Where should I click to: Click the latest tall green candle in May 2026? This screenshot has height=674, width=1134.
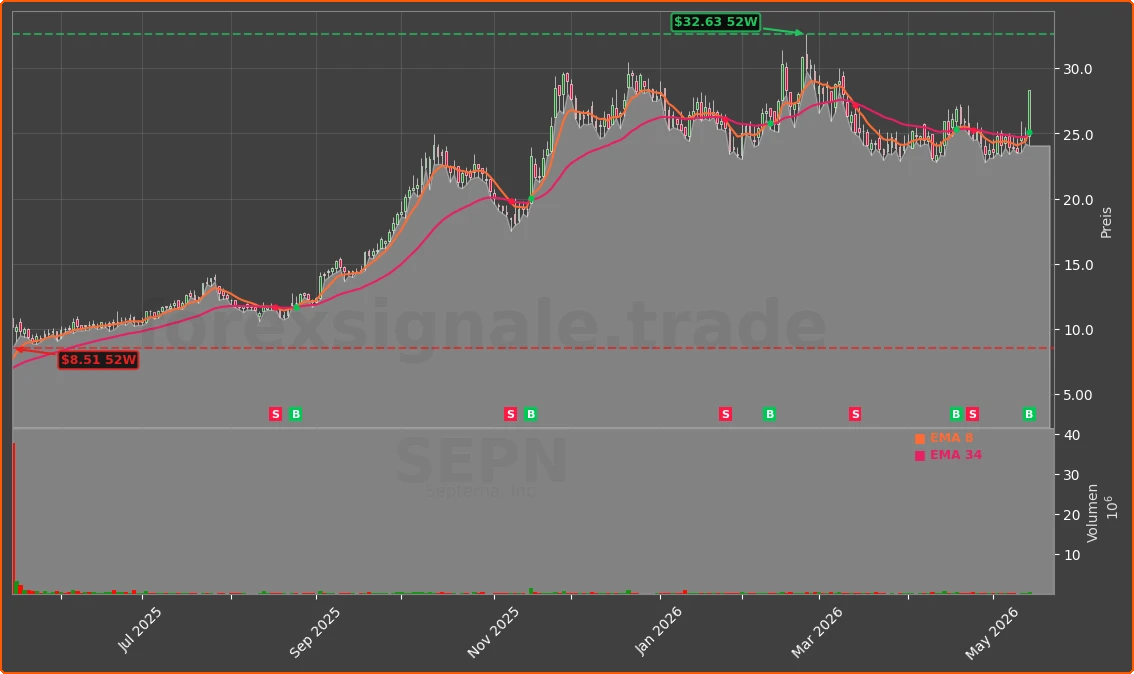tap(1029, 114)
